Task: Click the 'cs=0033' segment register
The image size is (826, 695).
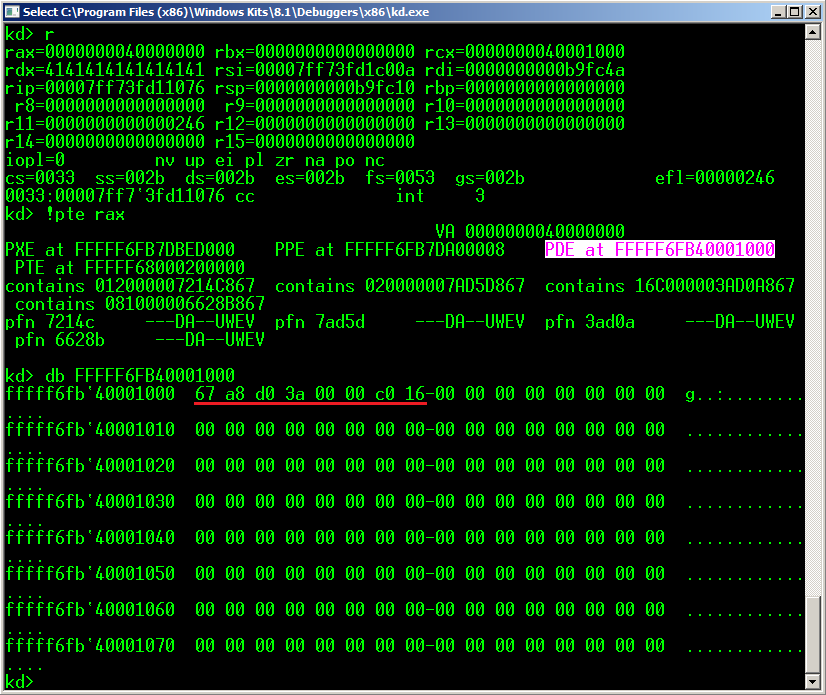Action: pos(40,178)
